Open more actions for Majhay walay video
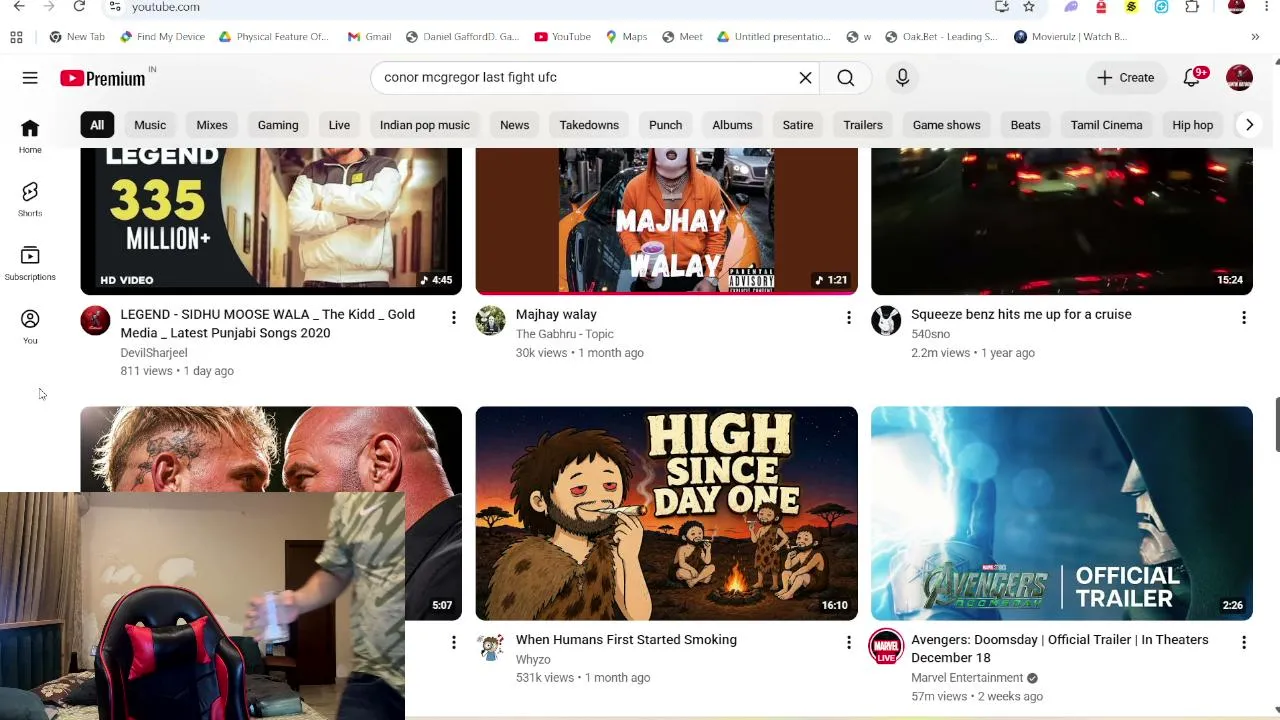Screen dimensions: 1280x720 849,318
